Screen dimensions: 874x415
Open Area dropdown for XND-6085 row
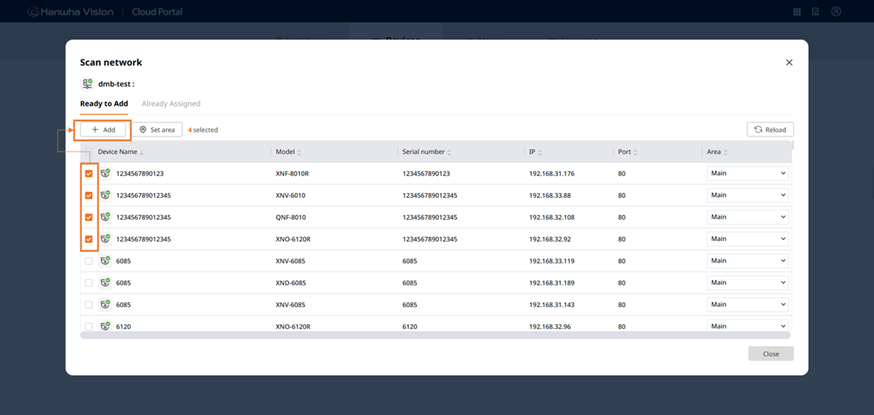coord(747,282)
